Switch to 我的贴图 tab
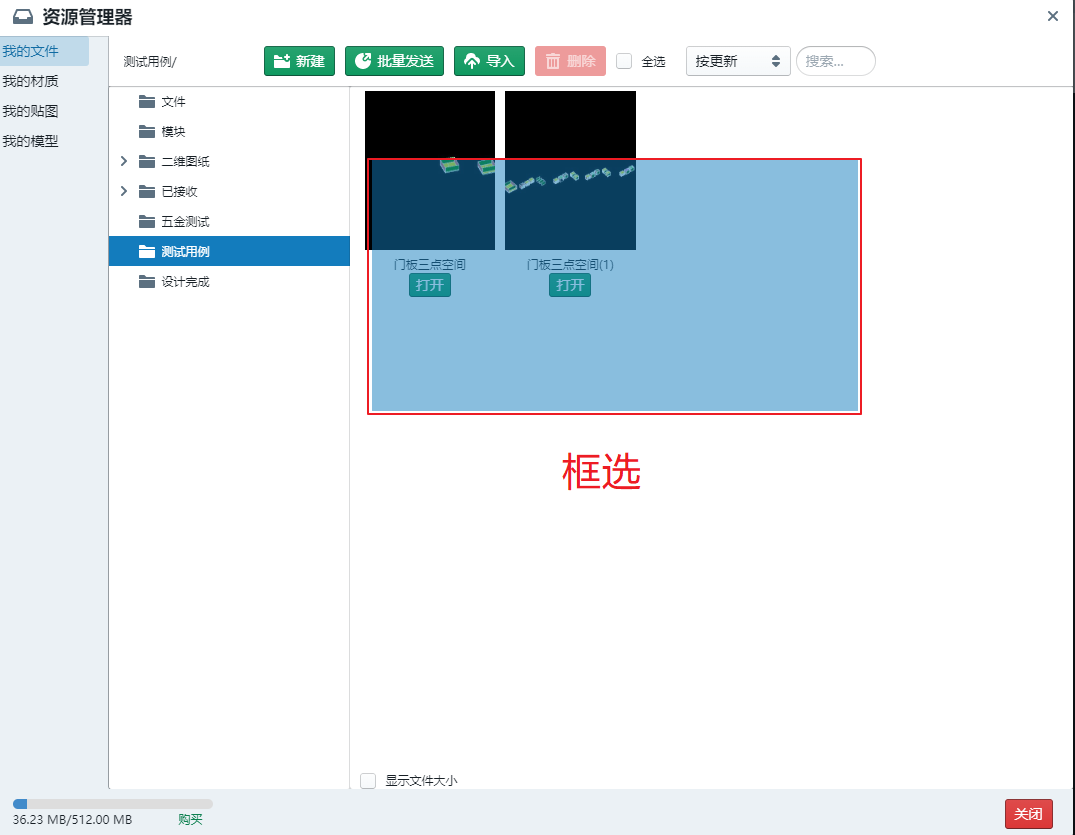Image resolution: width=1075 pixels, height=835 pixels. pyautogui.click(x=30, y=111)
